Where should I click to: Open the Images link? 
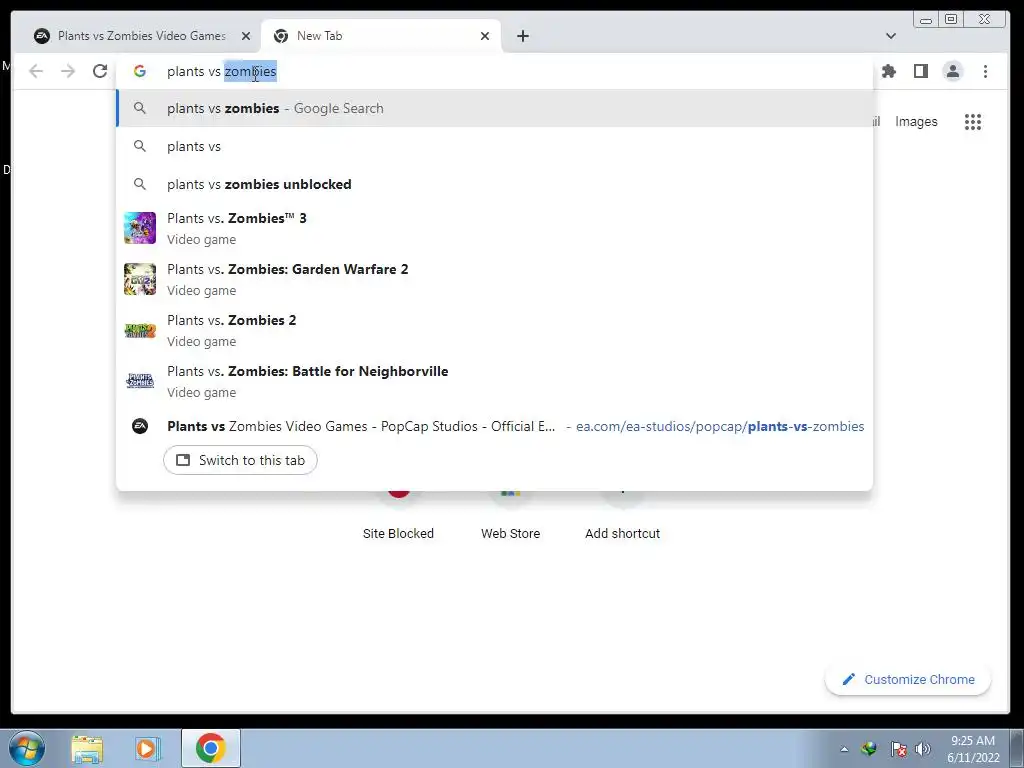[916, 121]
